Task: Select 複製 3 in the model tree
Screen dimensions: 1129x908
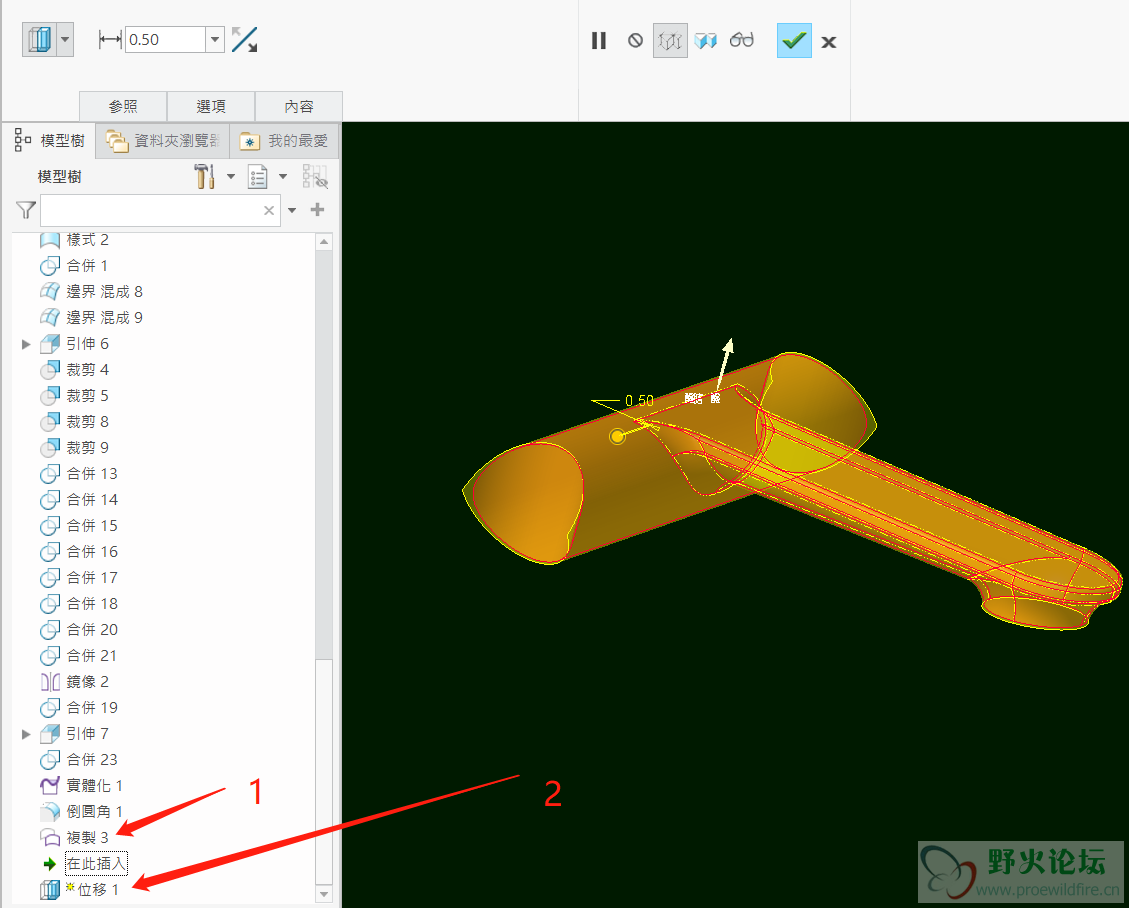Action: (x=87, y=837)
